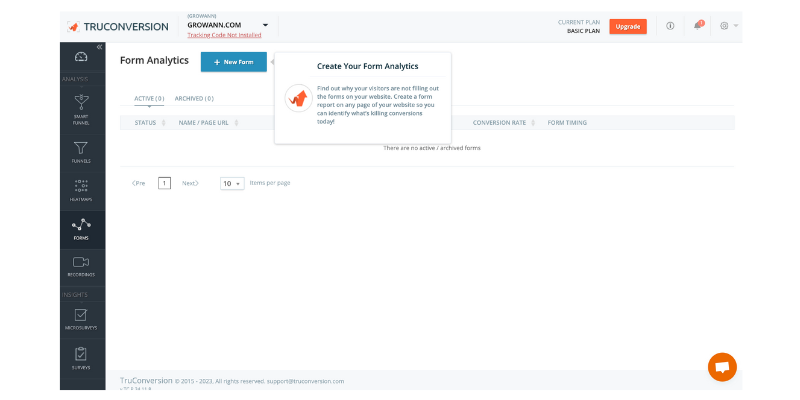The width and height of the screenshot is (800, 400).
Task: Click the TruConversion logo
Action: (118, 27)
